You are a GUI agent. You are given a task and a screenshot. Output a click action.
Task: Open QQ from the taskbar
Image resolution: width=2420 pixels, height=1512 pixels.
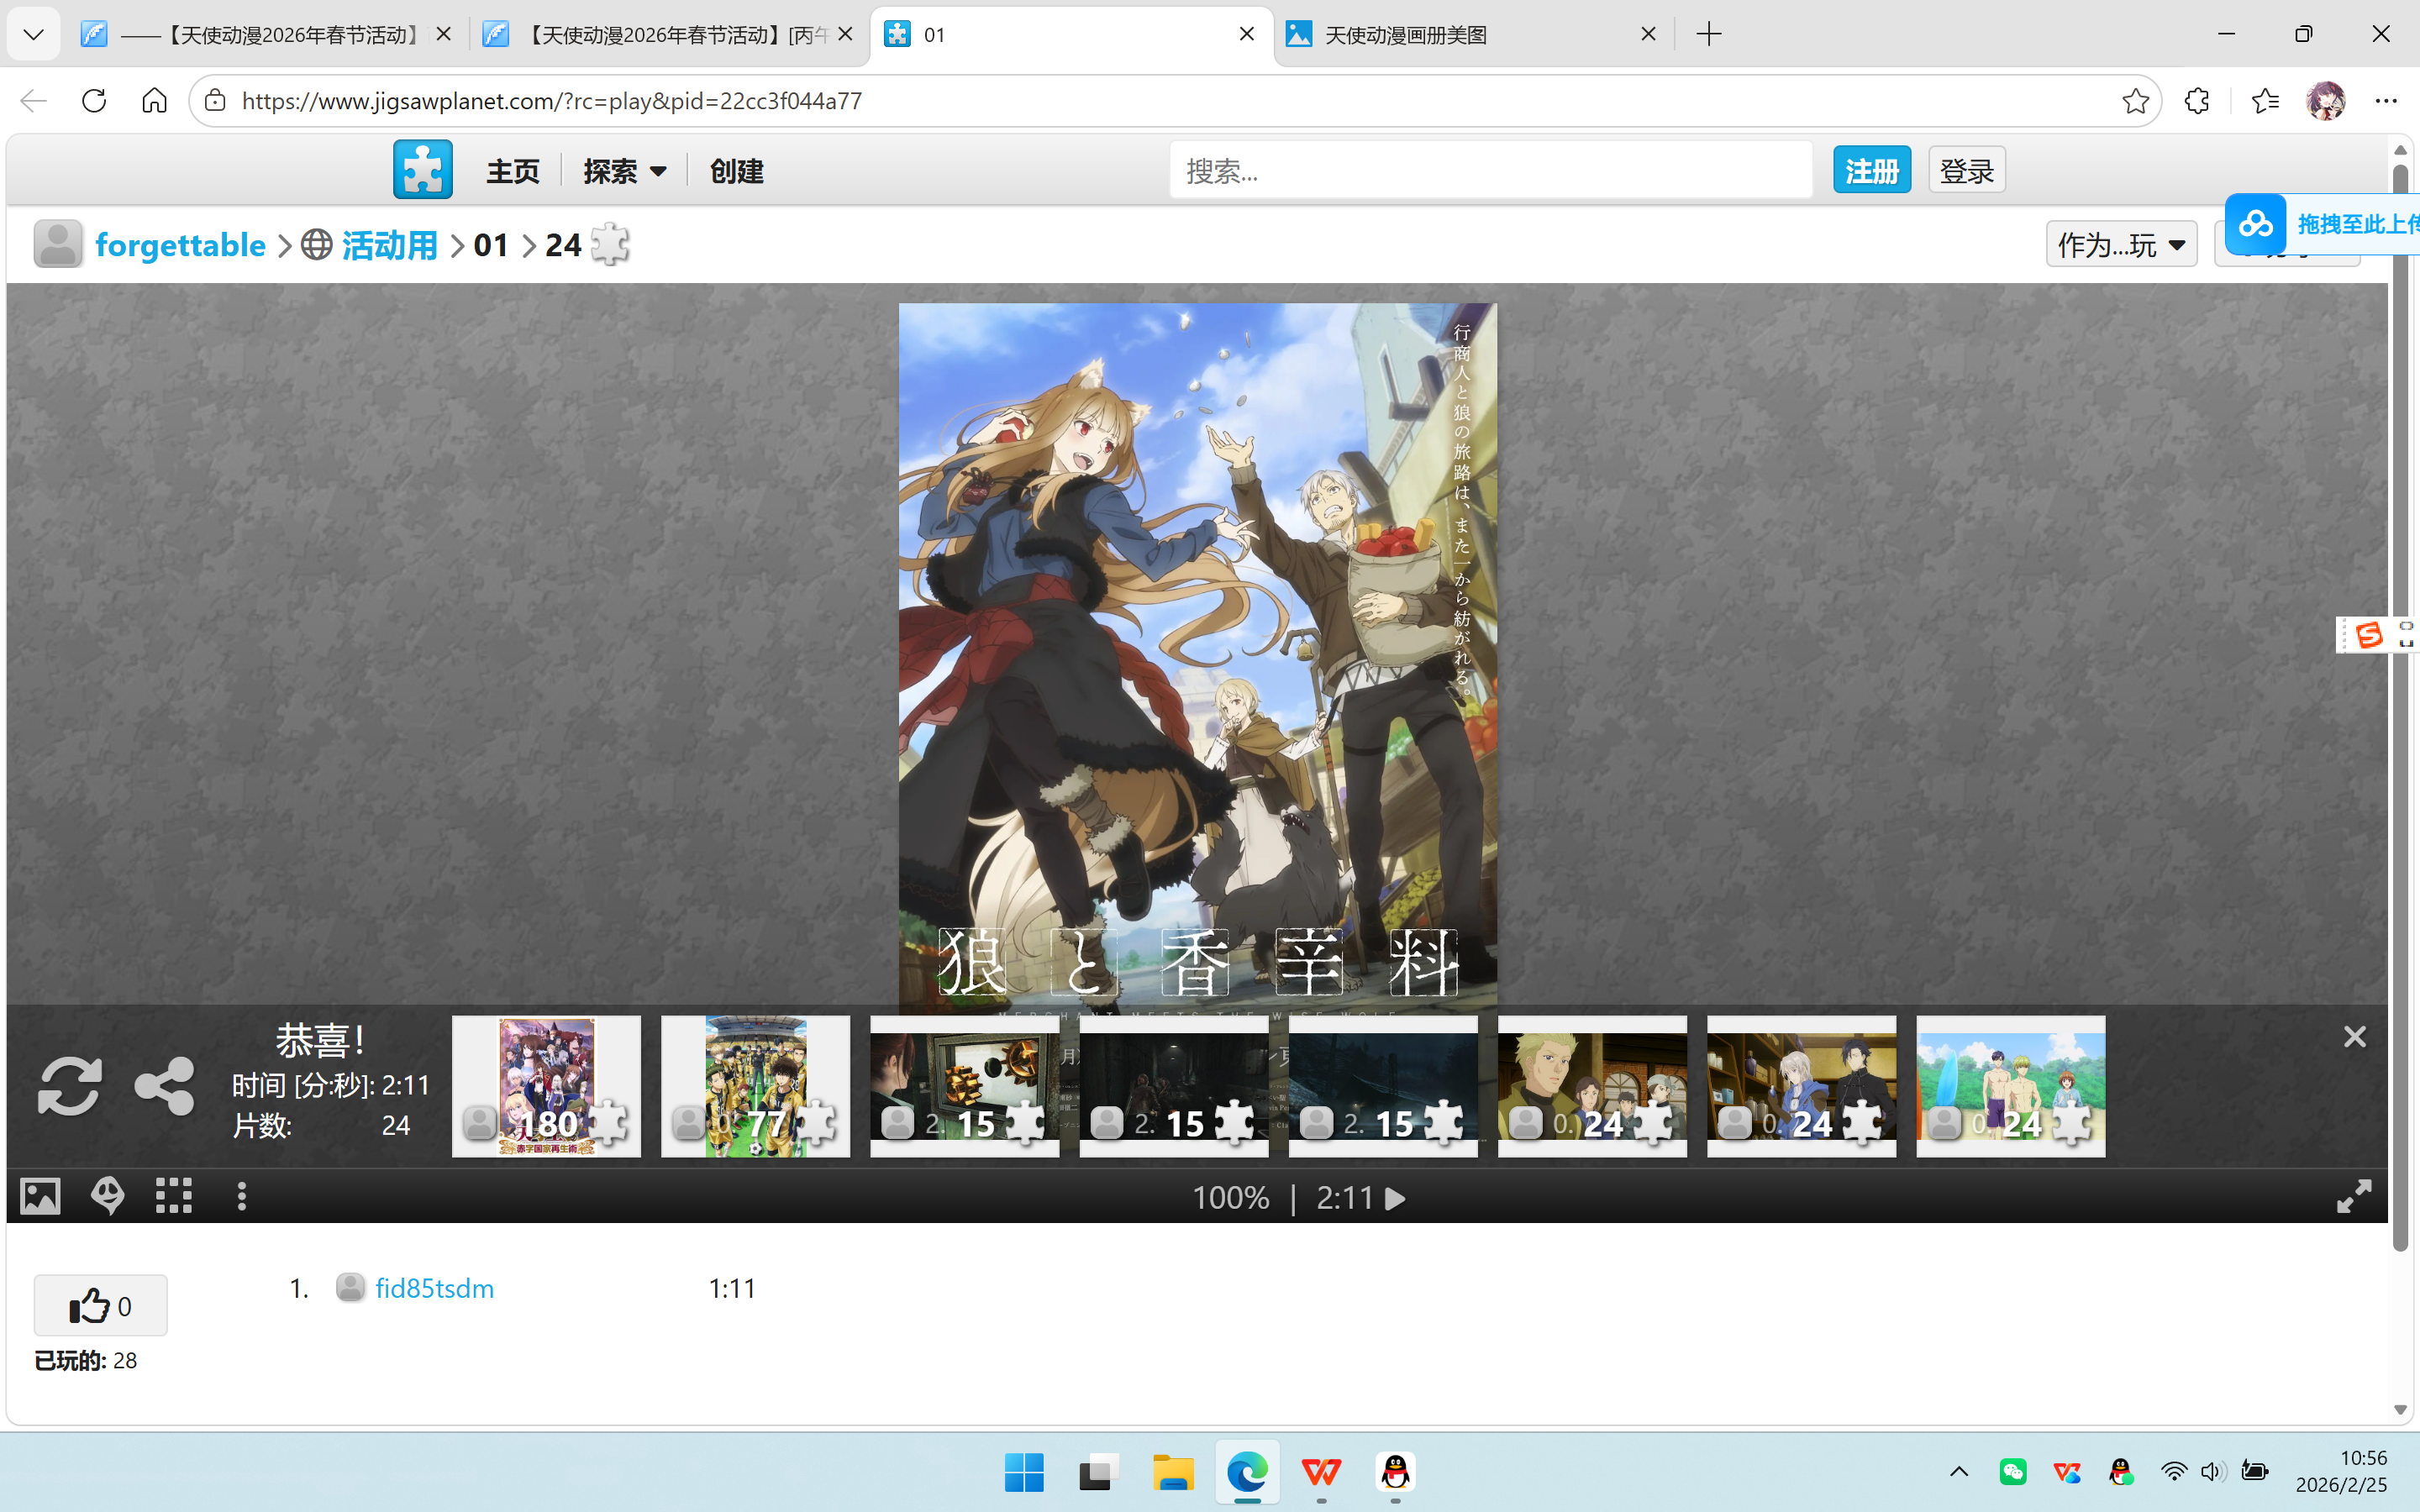1395,1472
